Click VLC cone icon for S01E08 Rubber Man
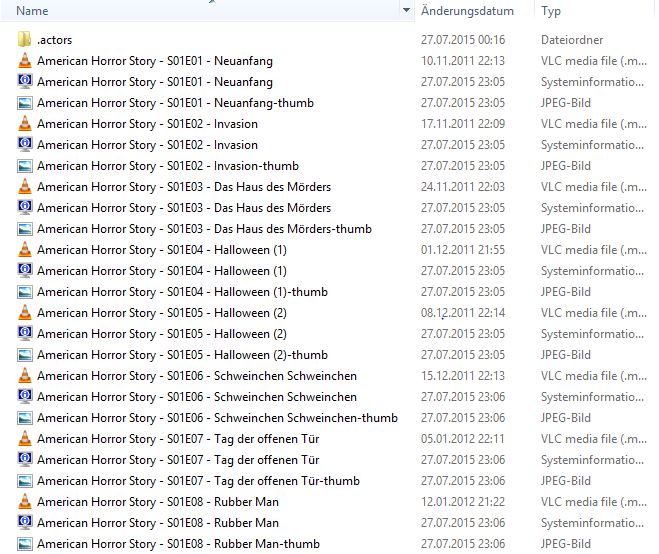 25,502
